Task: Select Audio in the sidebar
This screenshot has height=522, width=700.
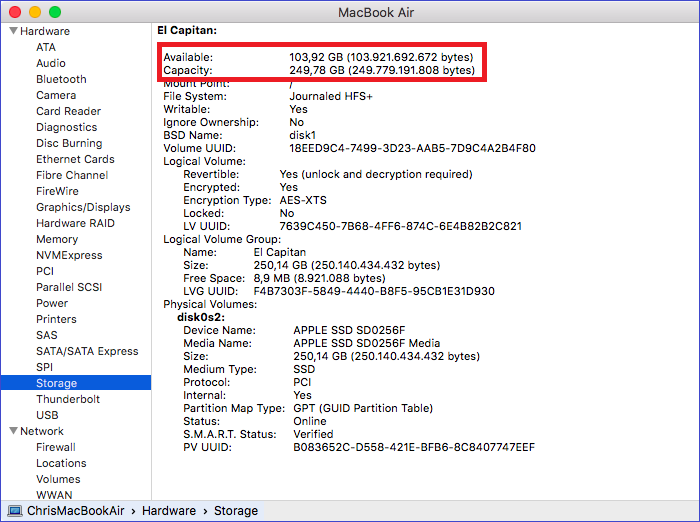Action: (x=51, y=63)
